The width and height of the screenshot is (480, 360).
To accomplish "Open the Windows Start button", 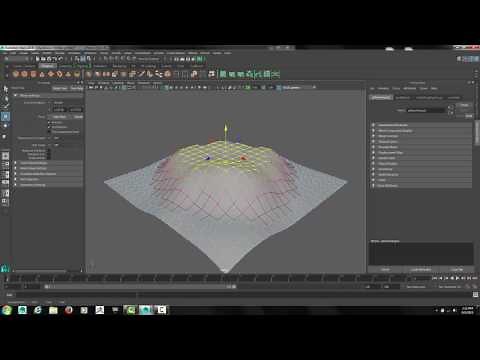I will coord(7,310).
